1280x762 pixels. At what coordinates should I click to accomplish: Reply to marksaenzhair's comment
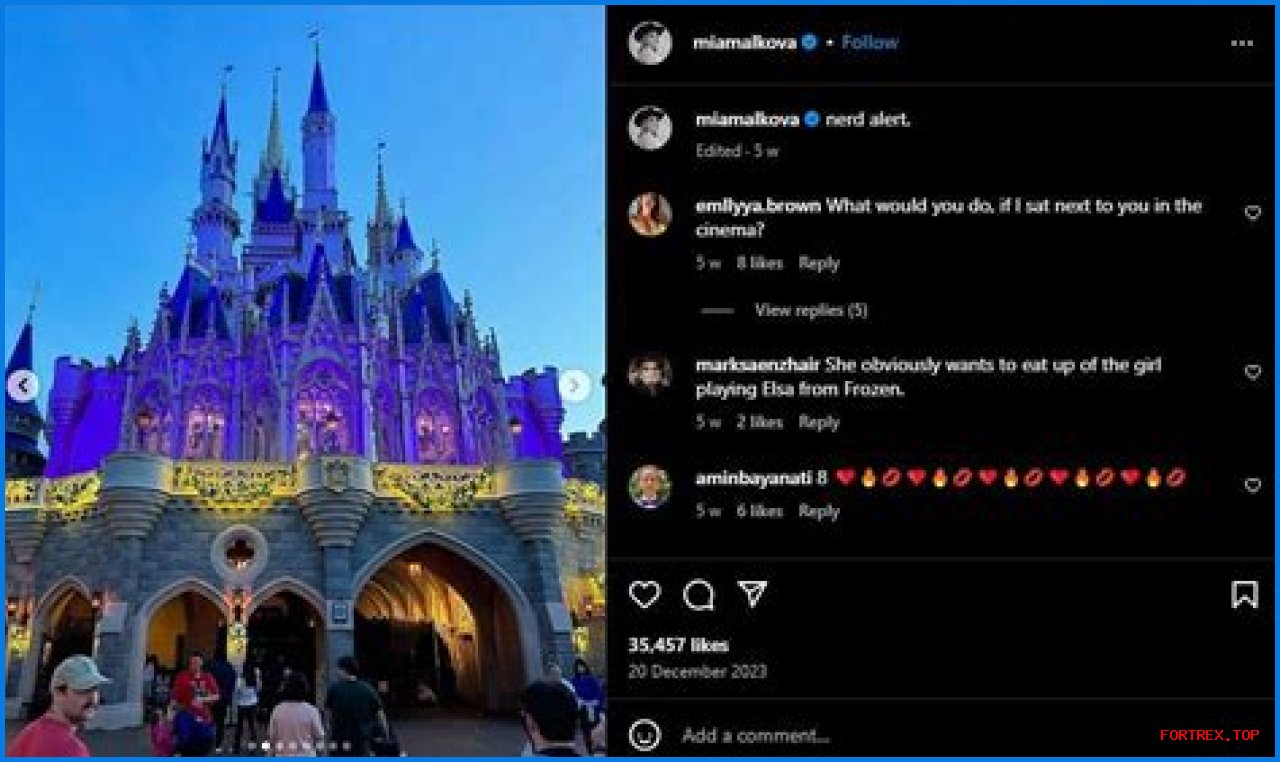tap(818, 422)
